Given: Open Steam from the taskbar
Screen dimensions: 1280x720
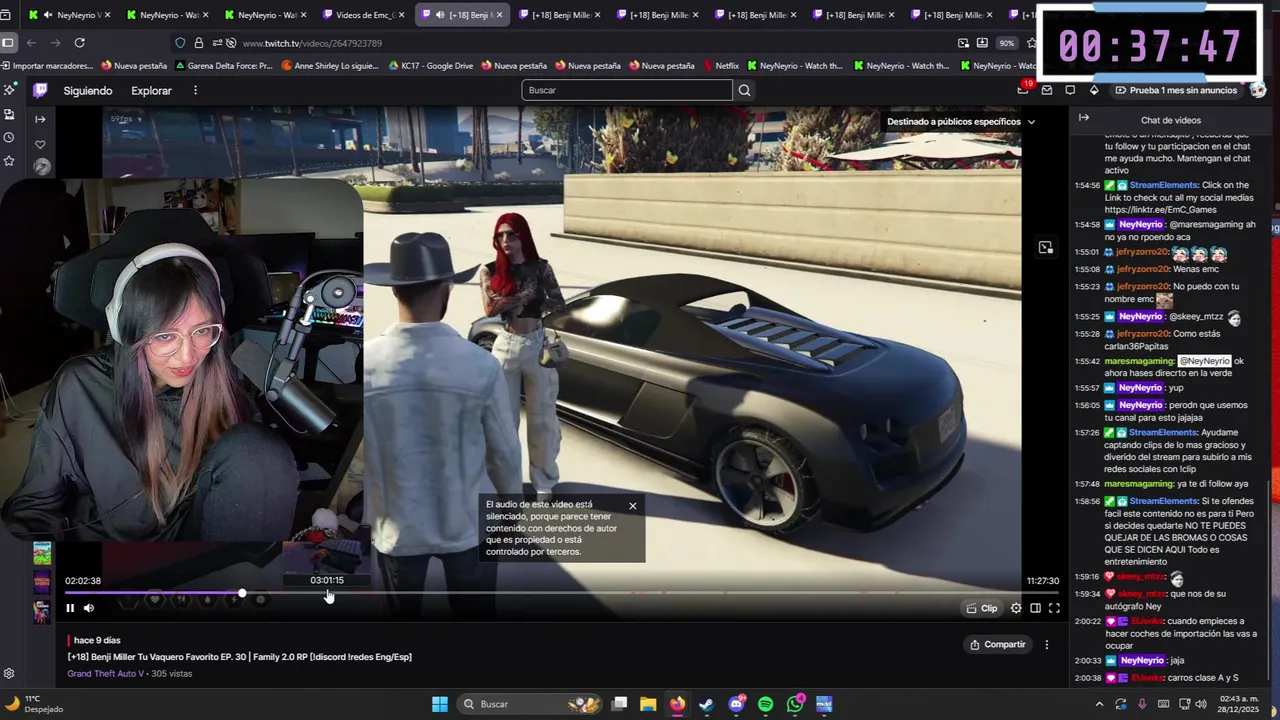Looking at the screenshot, I should pyautogui.click(x=707, y=704).
